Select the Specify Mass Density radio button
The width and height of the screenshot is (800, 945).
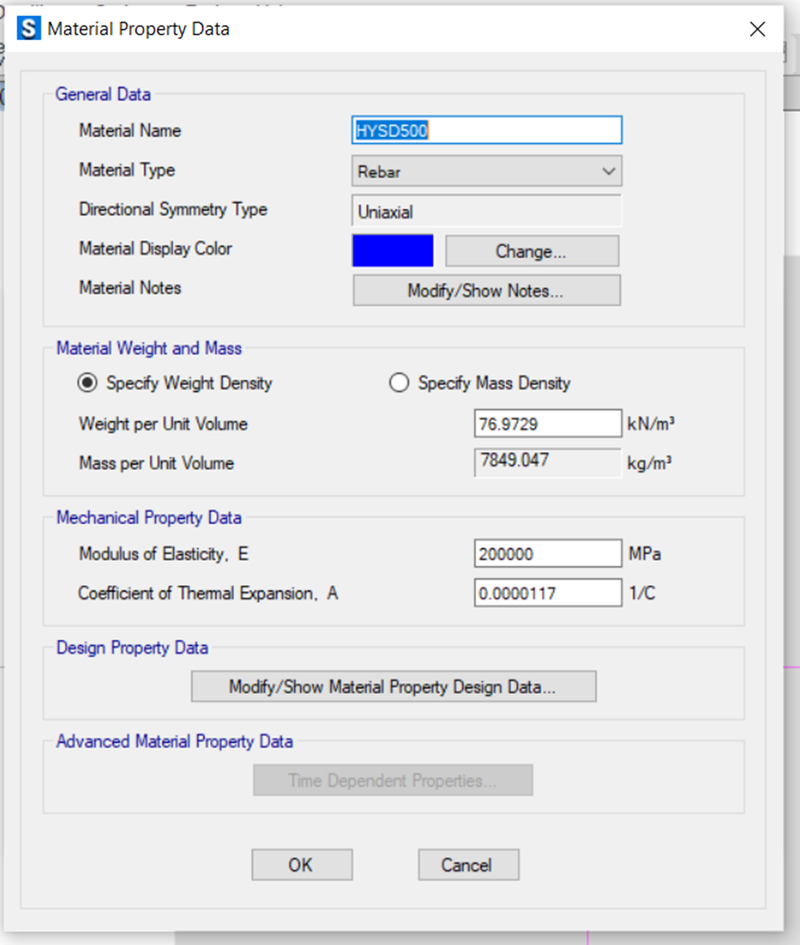coord(399,383)
